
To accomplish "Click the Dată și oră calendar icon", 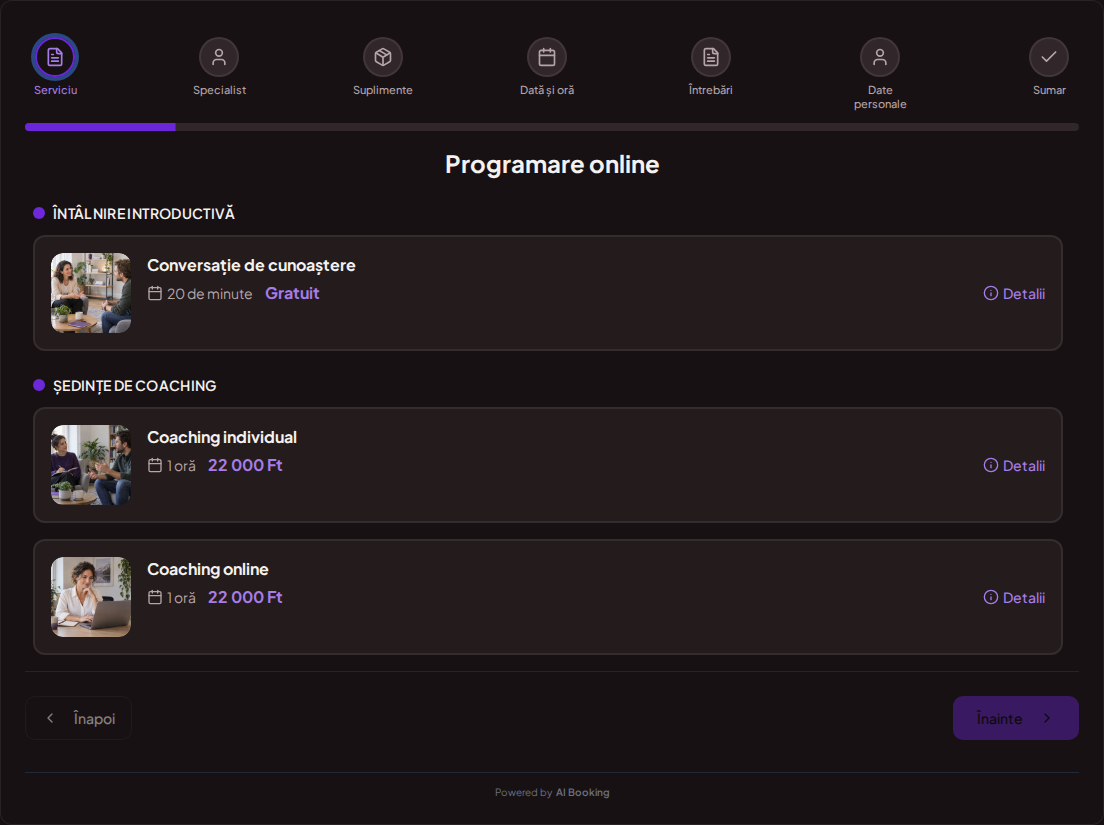I will coord(547,57).
